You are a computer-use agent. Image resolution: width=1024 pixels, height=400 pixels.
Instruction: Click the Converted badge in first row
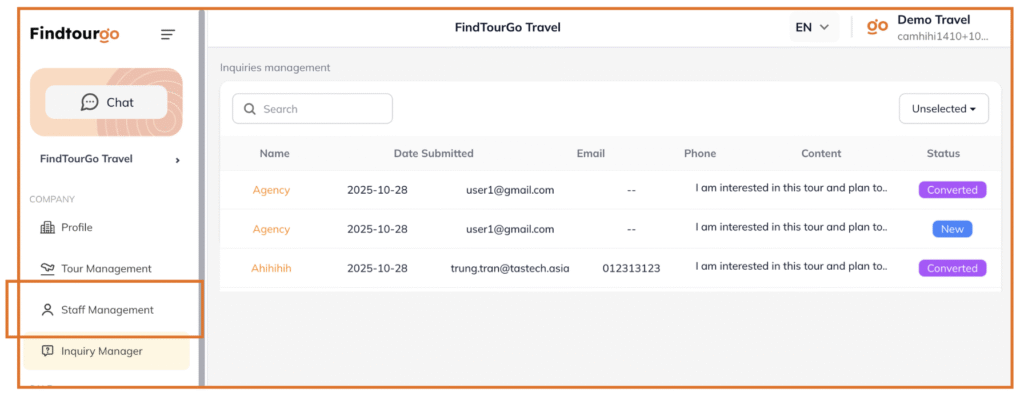tap(952, 190)
